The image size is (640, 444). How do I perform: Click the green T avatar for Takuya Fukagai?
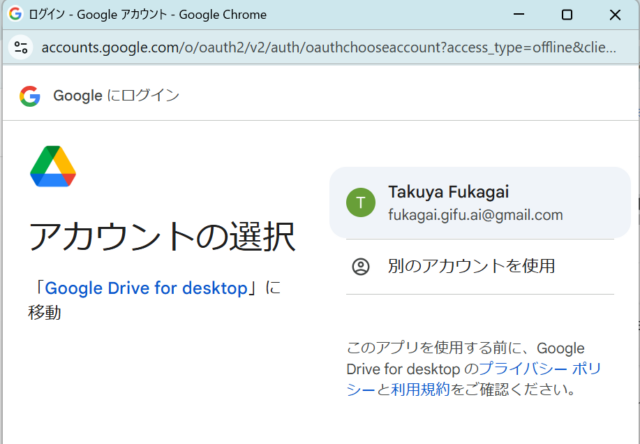click(360, 202)
